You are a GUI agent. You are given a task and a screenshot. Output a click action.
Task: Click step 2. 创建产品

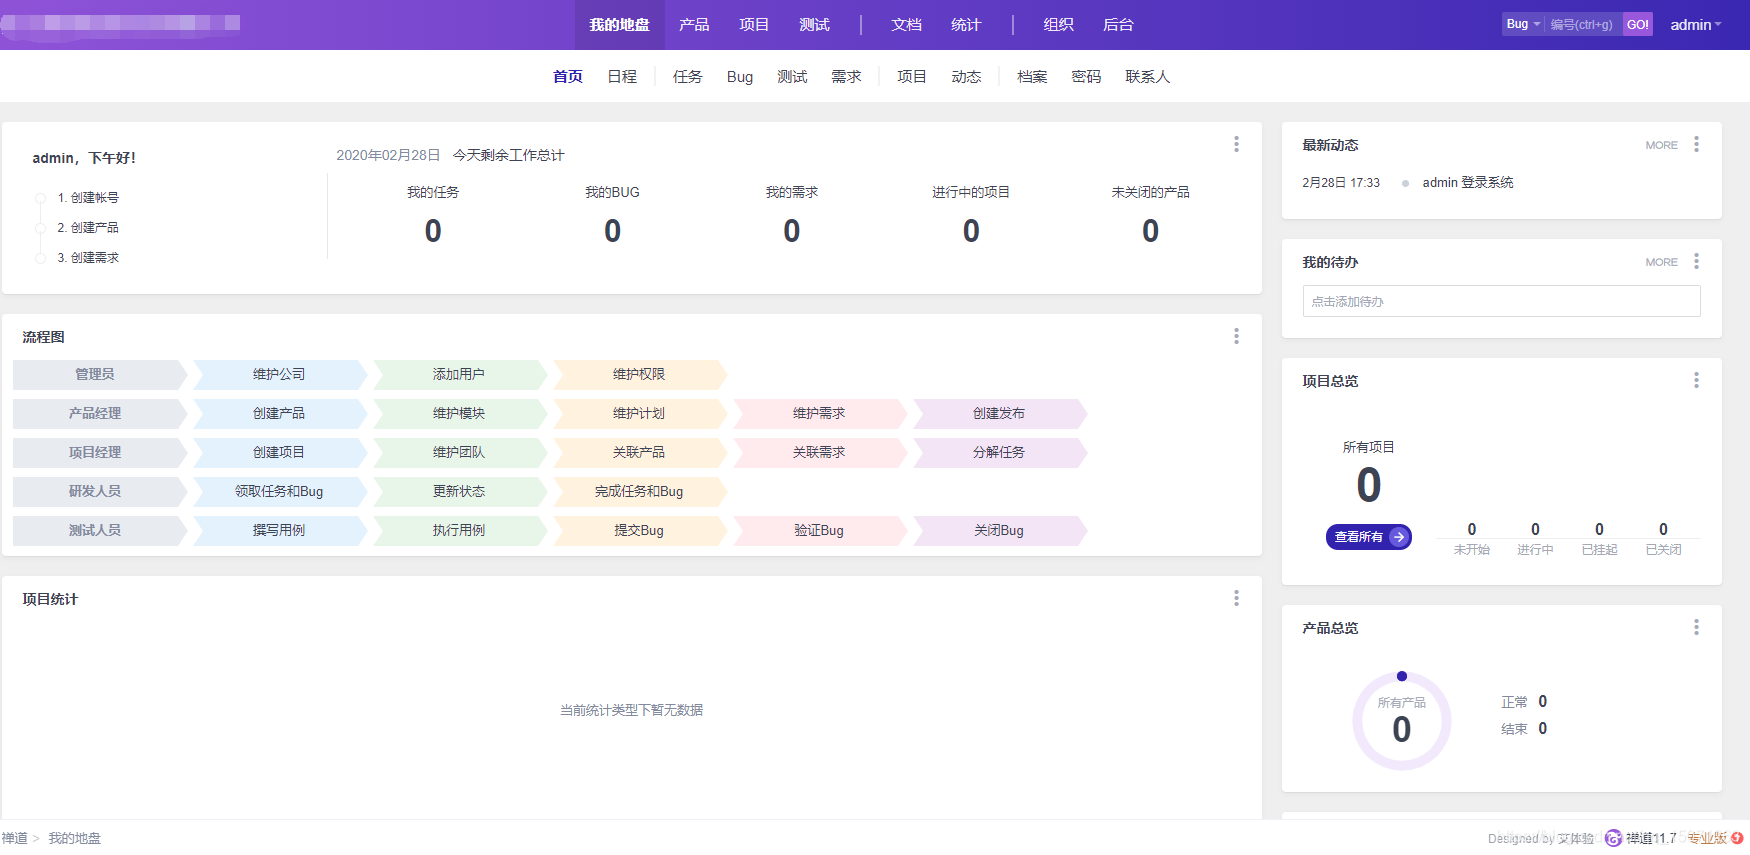click(x=88, y=228)
